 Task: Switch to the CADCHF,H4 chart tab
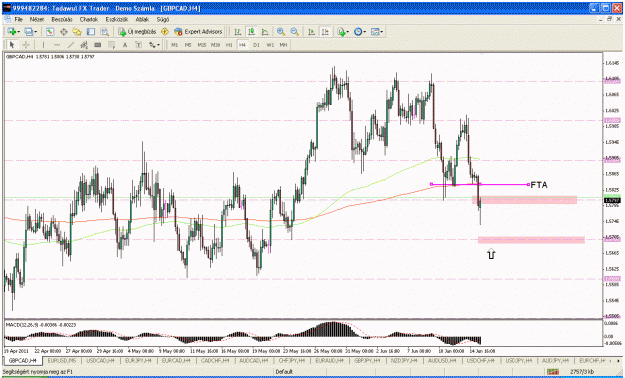[214, 360]
